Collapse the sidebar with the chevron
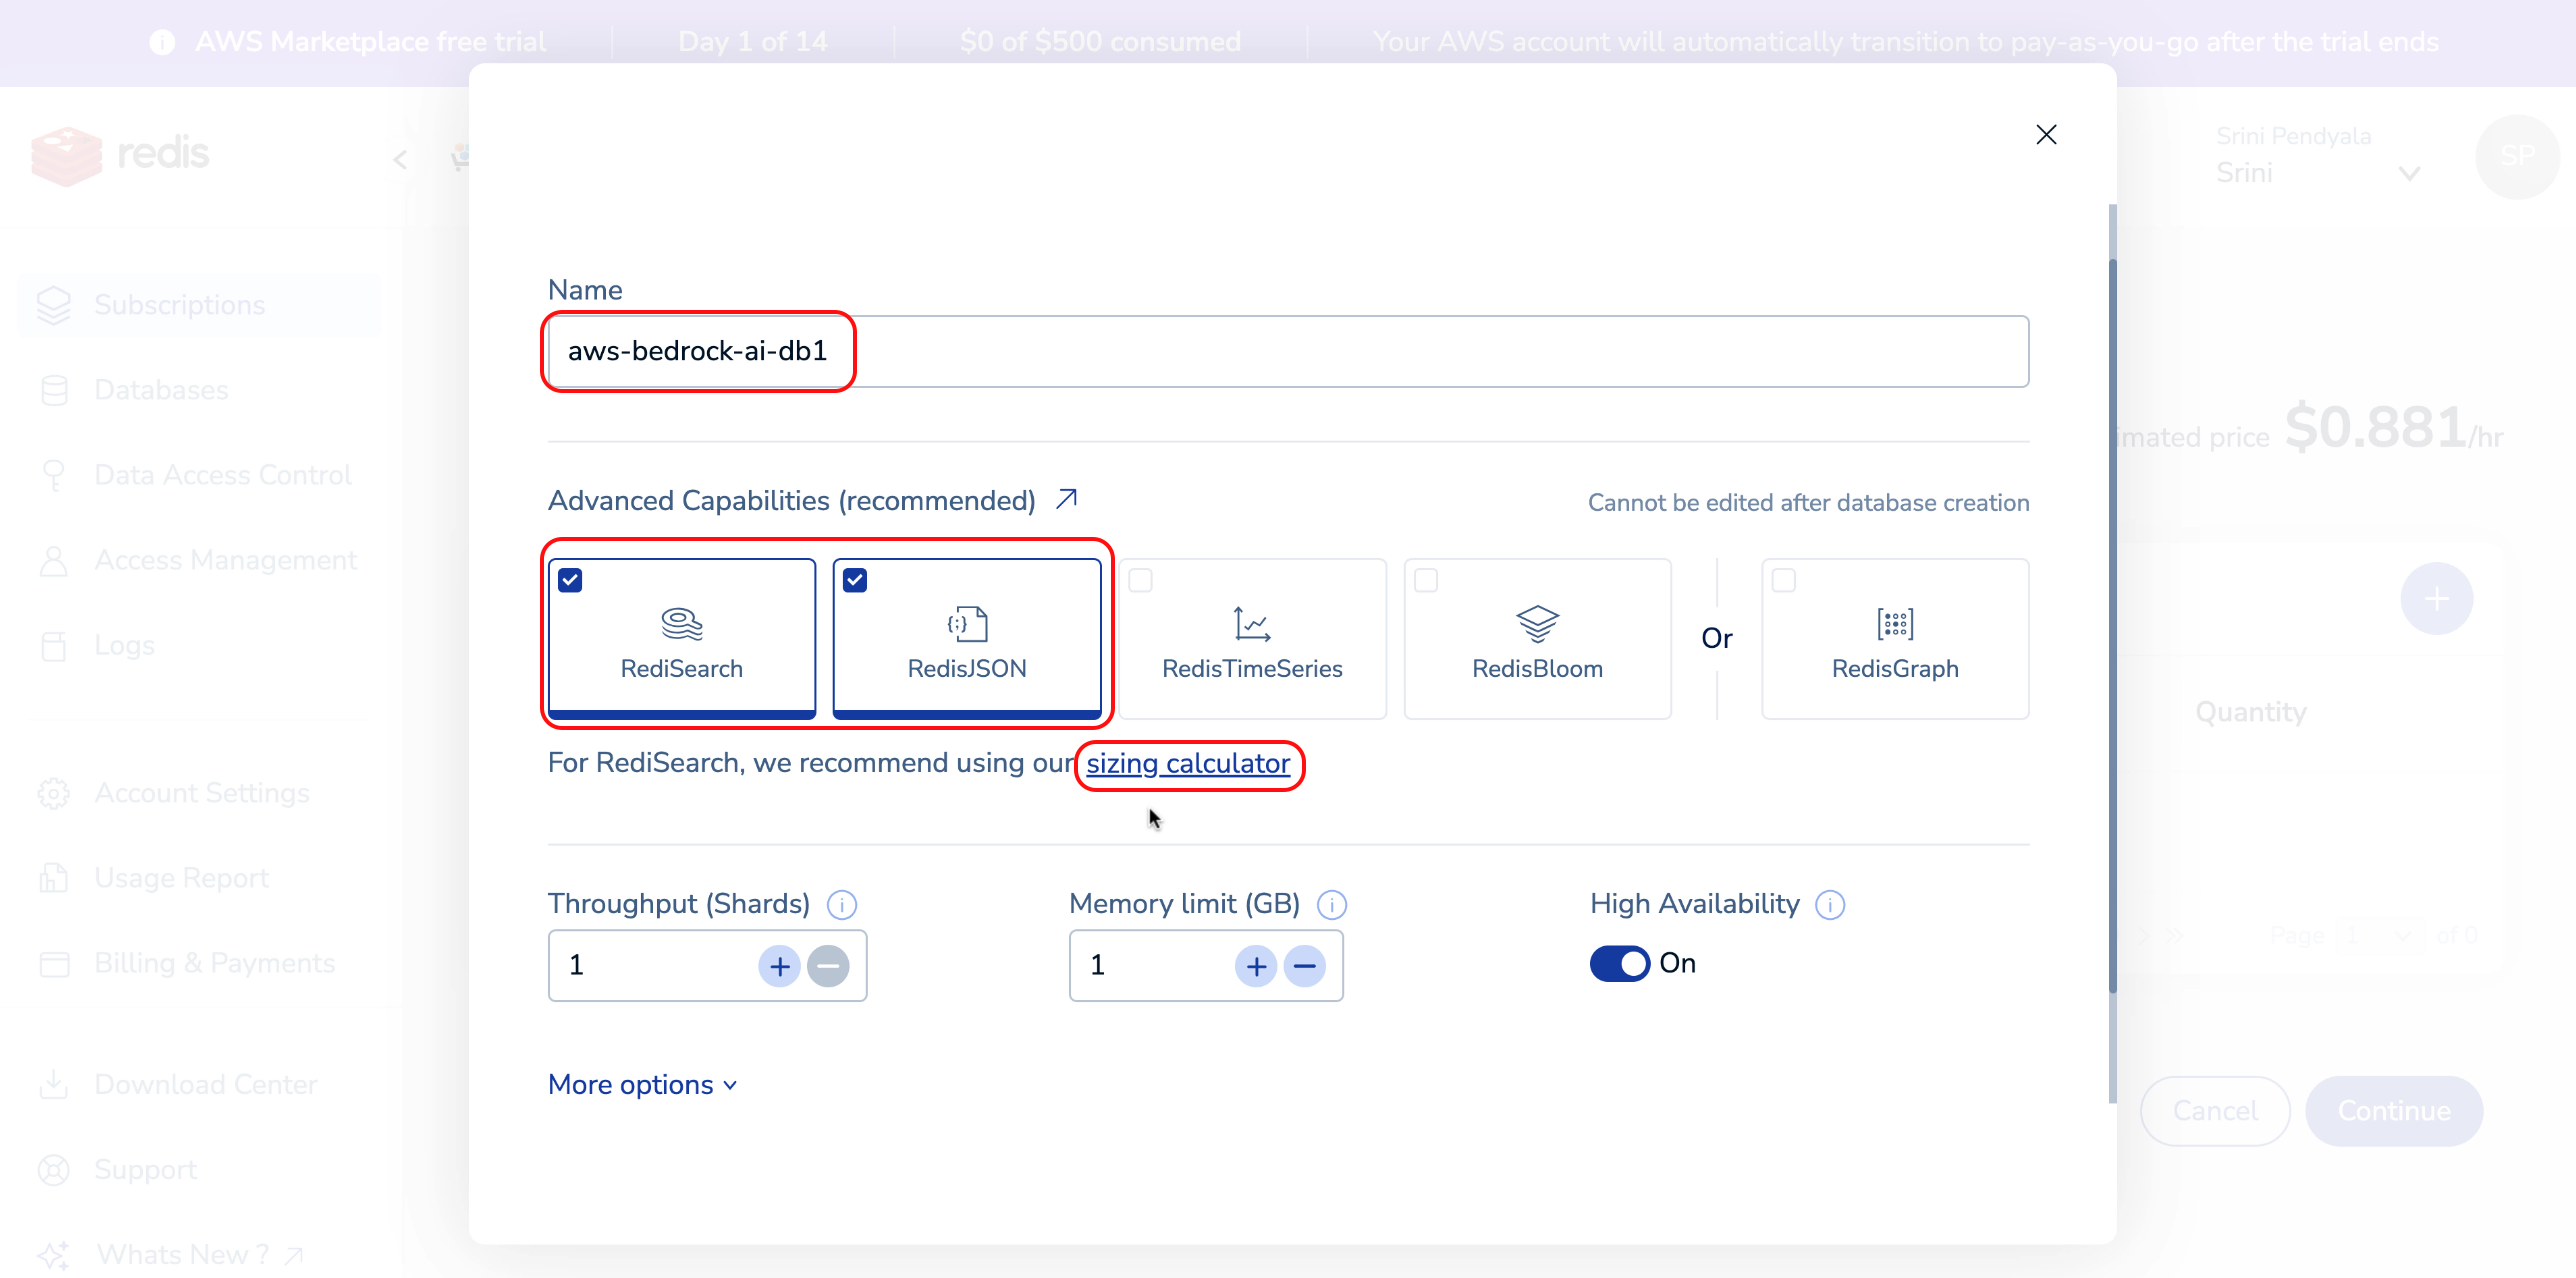This screenshot has height=1278, width=2576. point(400,159)
